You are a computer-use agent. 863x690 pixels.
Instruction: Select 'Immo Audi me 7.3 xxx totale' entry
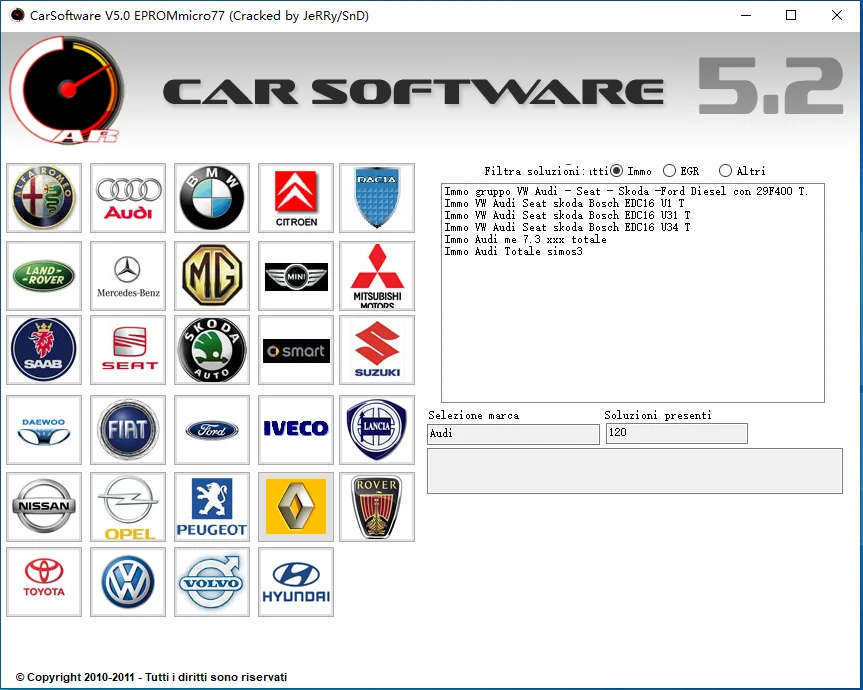point(525,239)
